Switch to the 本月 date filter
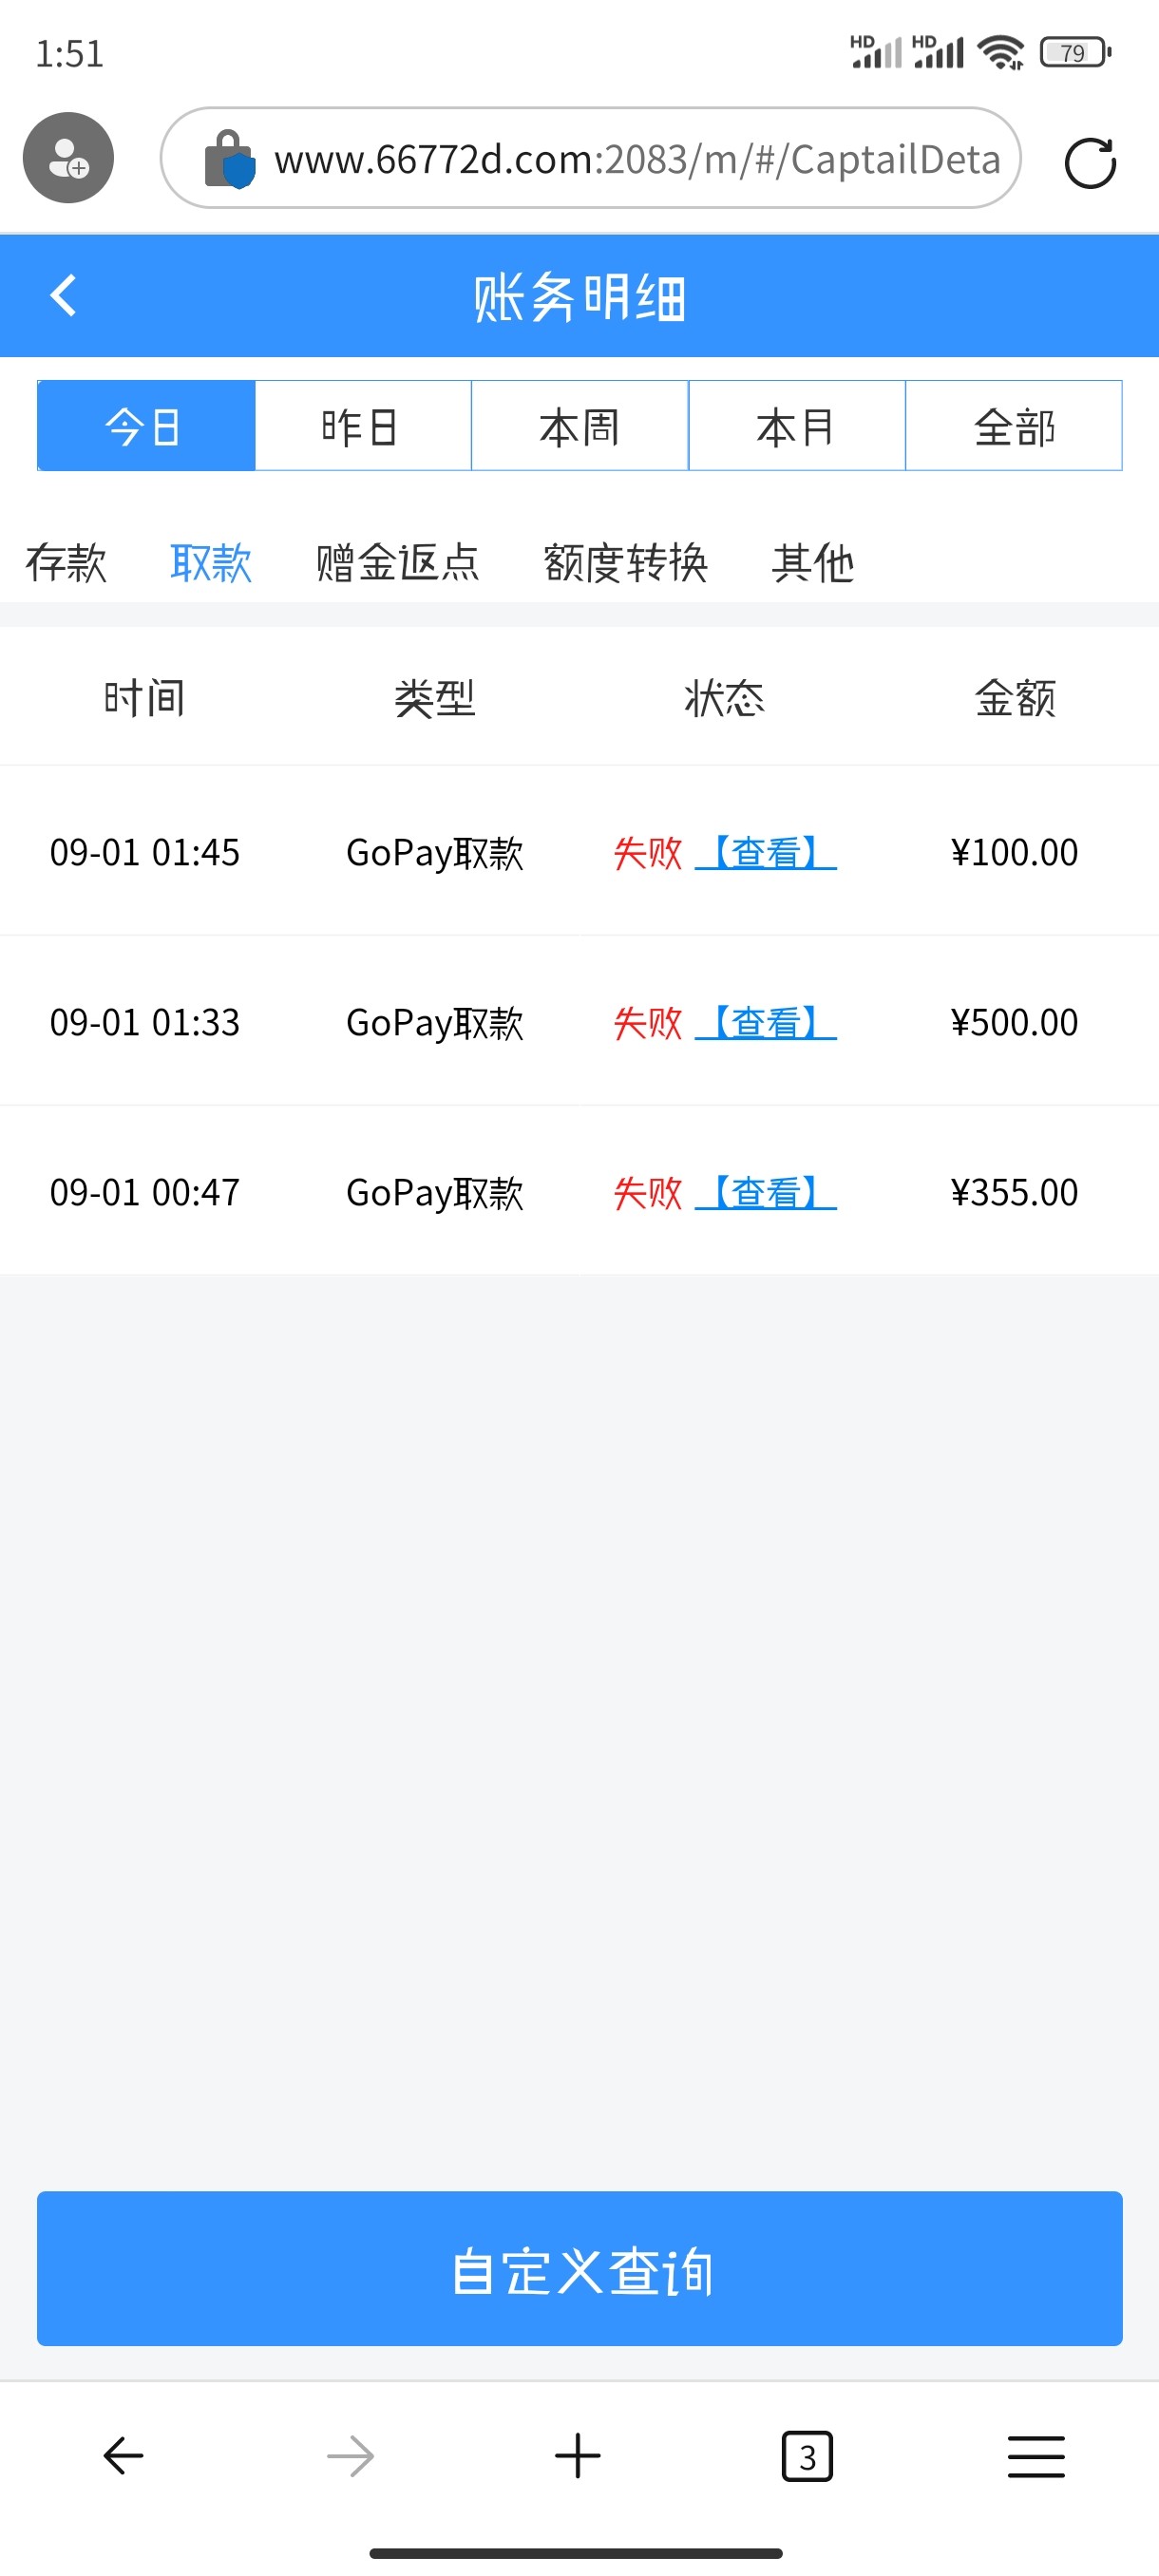Screen dimensions: 1159x2576 [796, 426]
